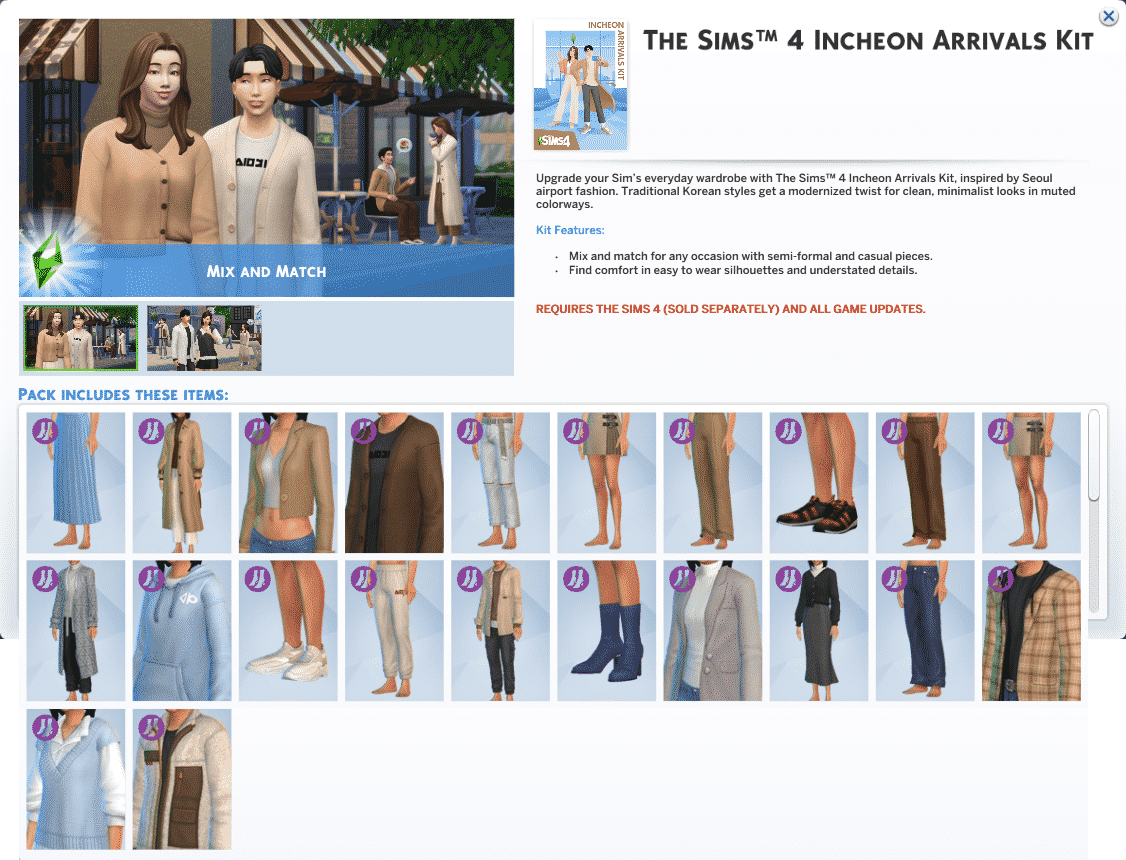
Task: Click the grey blazer with white turtleneck item
Action: click(712, 630)
